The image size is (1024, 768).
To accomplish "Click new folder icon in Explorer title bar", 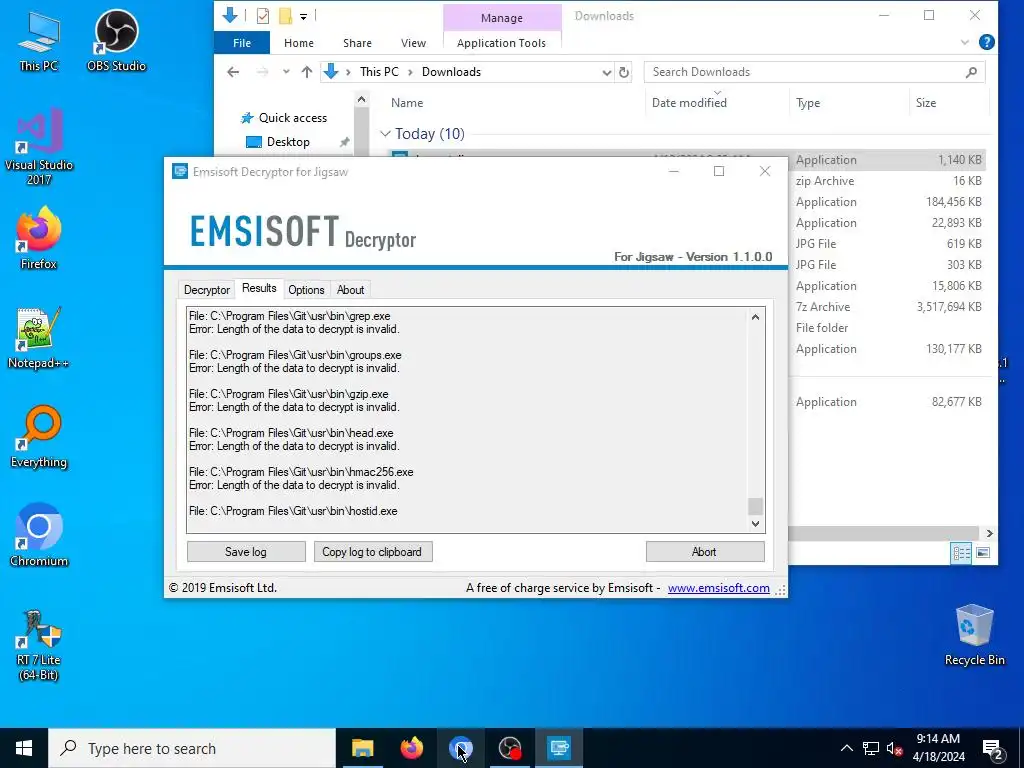I will click(x=285, y=15).
